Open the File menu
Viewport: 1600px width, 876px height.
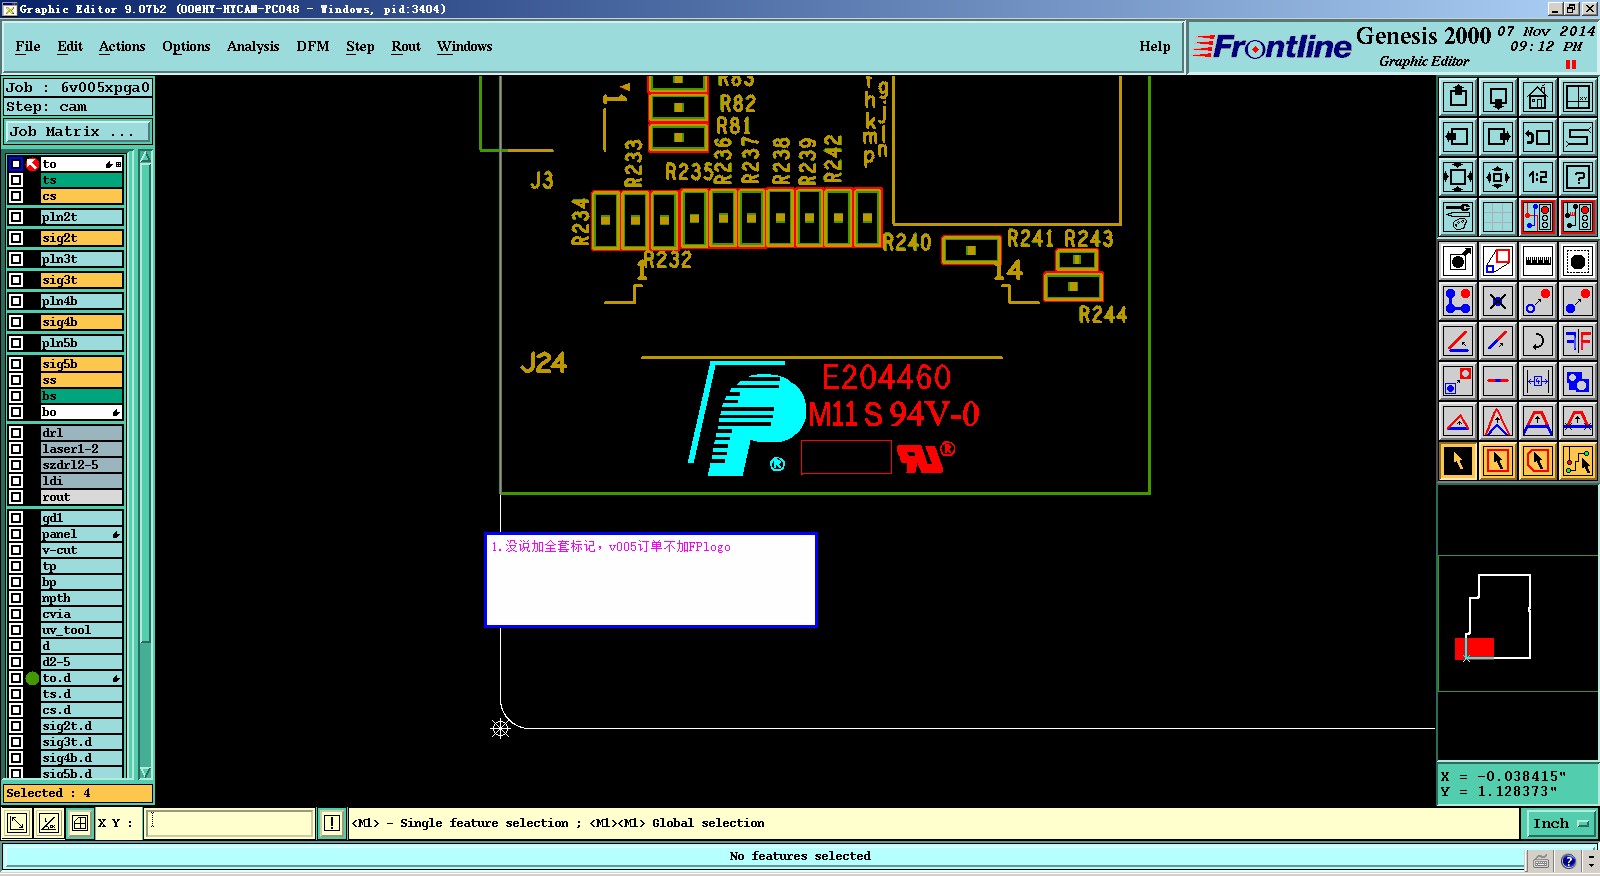pos(28,47)
